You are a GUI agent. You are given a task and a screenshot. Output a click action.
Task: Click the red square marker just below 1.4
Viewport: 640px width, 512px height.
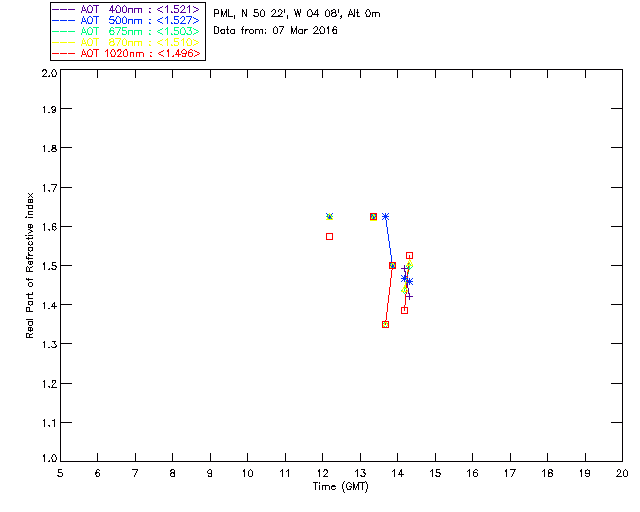pyautogui.click(x=404, y=310)
